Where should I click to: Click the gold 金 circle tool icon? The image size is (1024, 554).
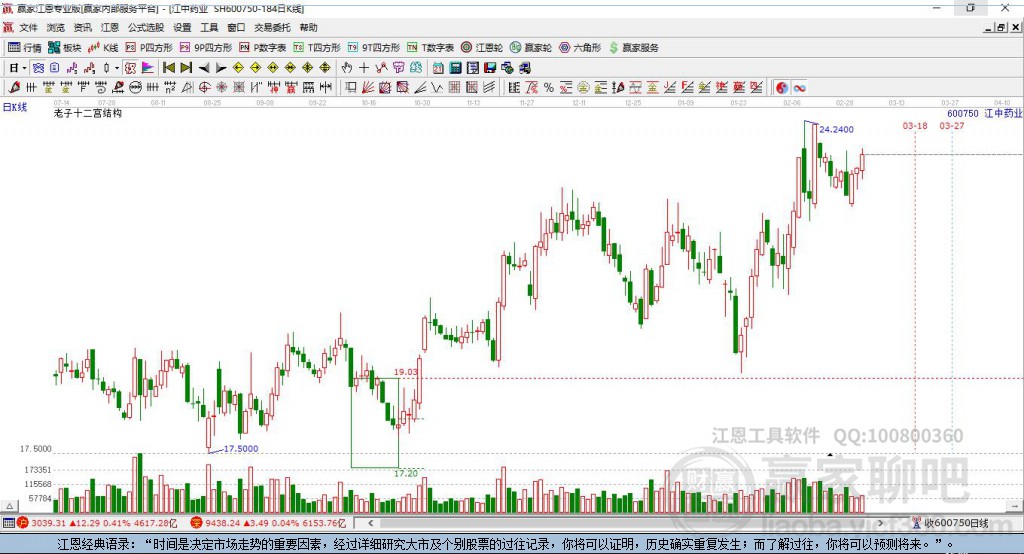point(583,88)
